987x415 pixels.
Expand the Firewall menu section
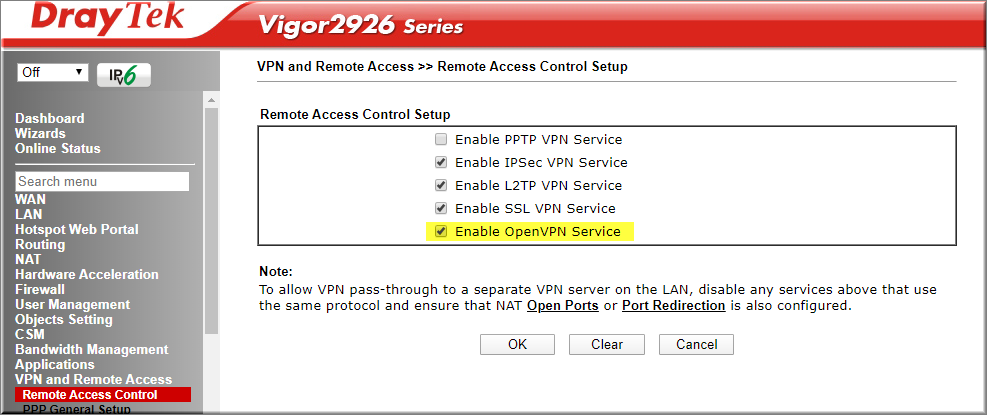(40, 290)
